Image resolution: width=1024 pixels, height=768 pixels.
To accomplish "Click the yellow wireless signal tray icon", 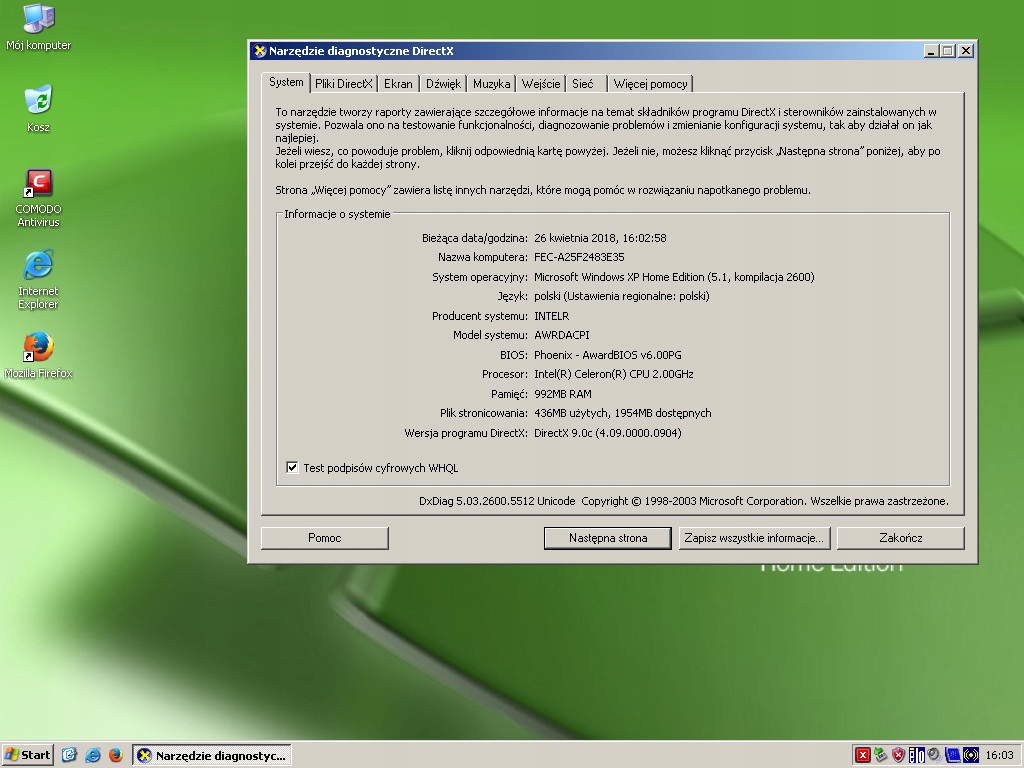I will [971, 755].
